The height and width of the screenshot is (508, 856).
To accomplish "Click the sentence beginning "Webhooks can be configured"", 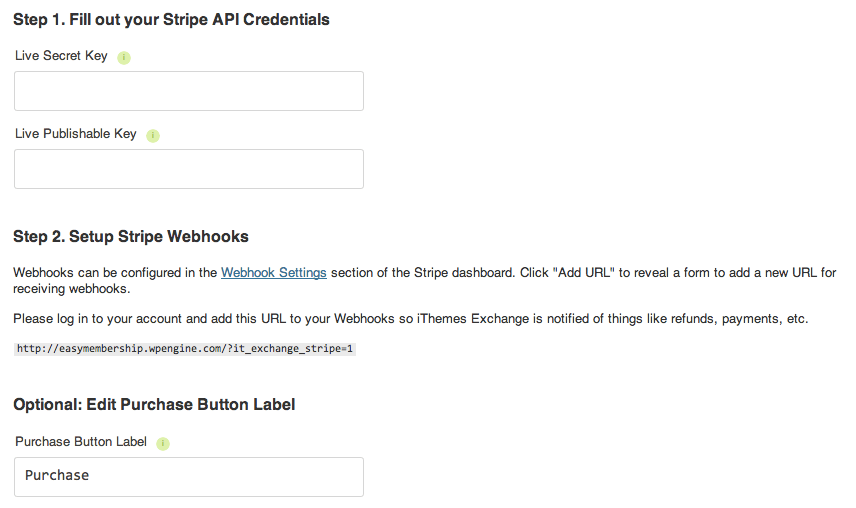I will pyautogui.click(x=110, y=272).
